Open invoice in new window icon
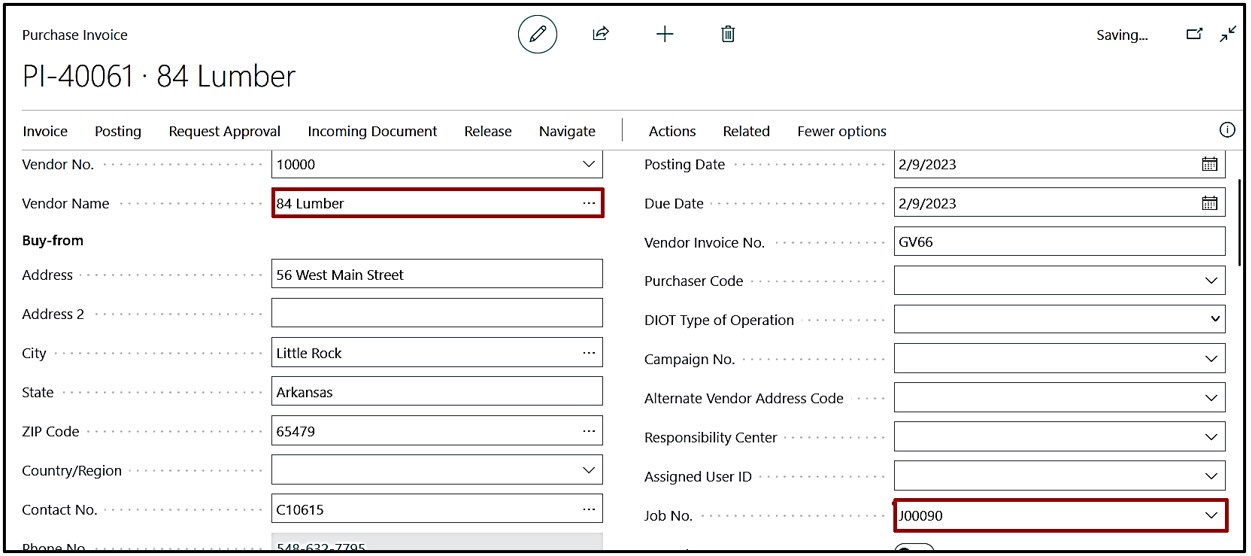1251x556 pixels. pos(1194,35)
